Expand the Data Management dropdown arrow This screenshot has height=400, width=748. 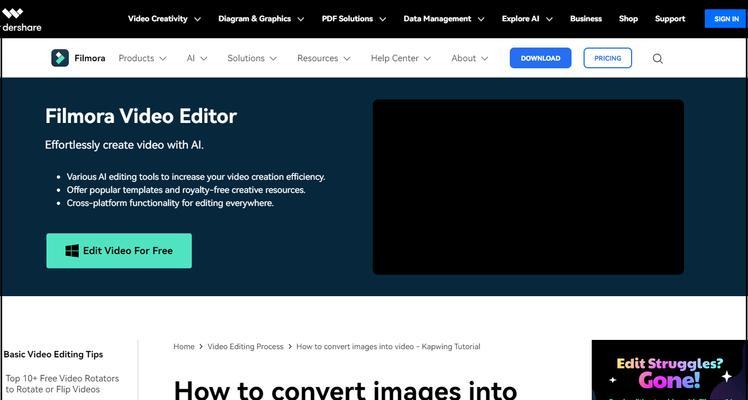(x=481, y=20)
